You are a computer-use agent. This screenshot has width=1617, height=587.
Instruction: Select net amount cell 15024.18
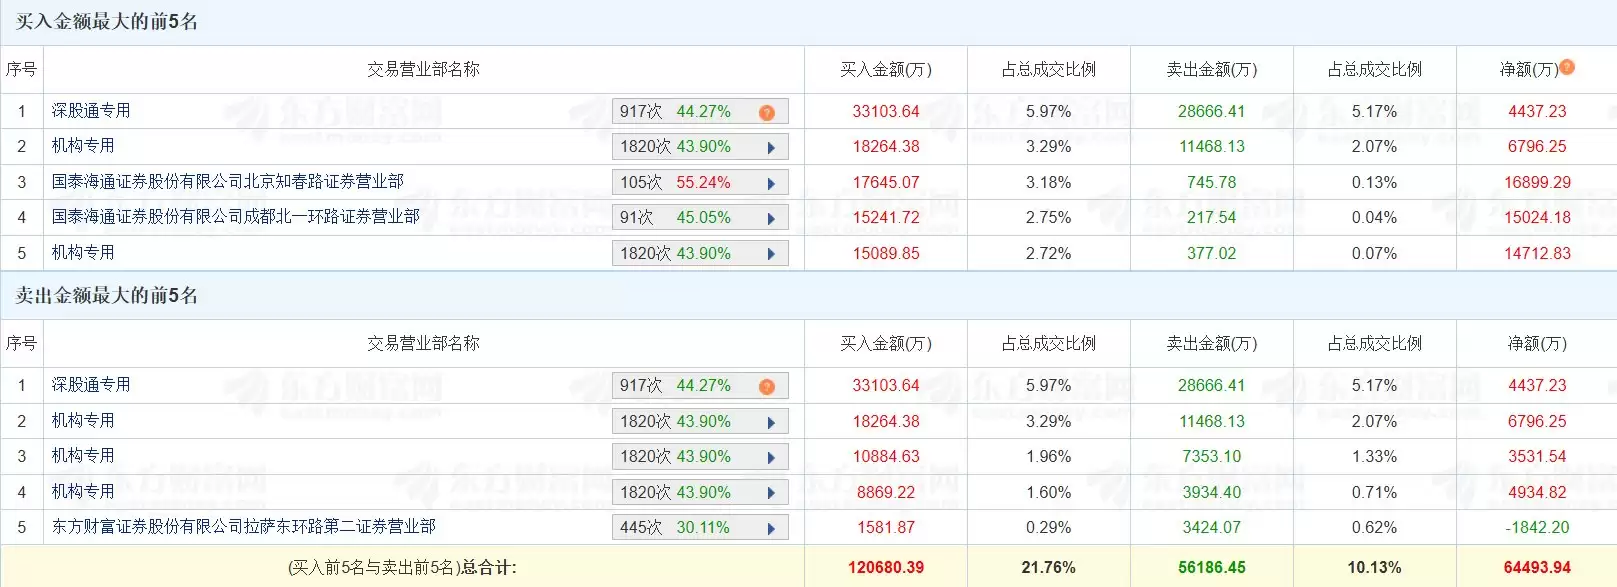point(1537,217)
